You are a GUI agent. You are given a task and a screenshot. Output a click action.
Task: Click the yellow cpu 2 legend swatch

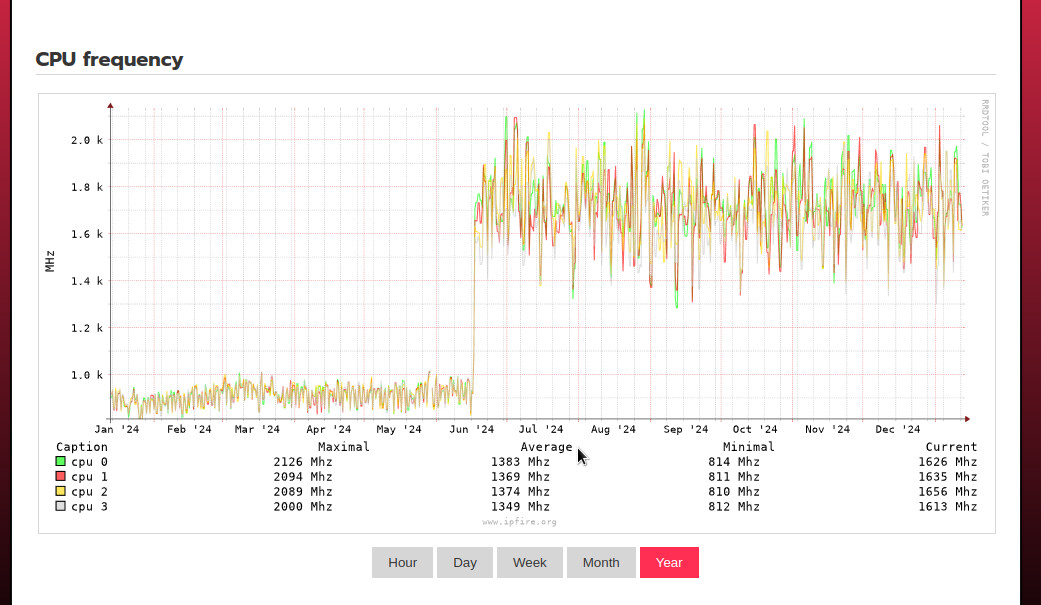[61, 492]
